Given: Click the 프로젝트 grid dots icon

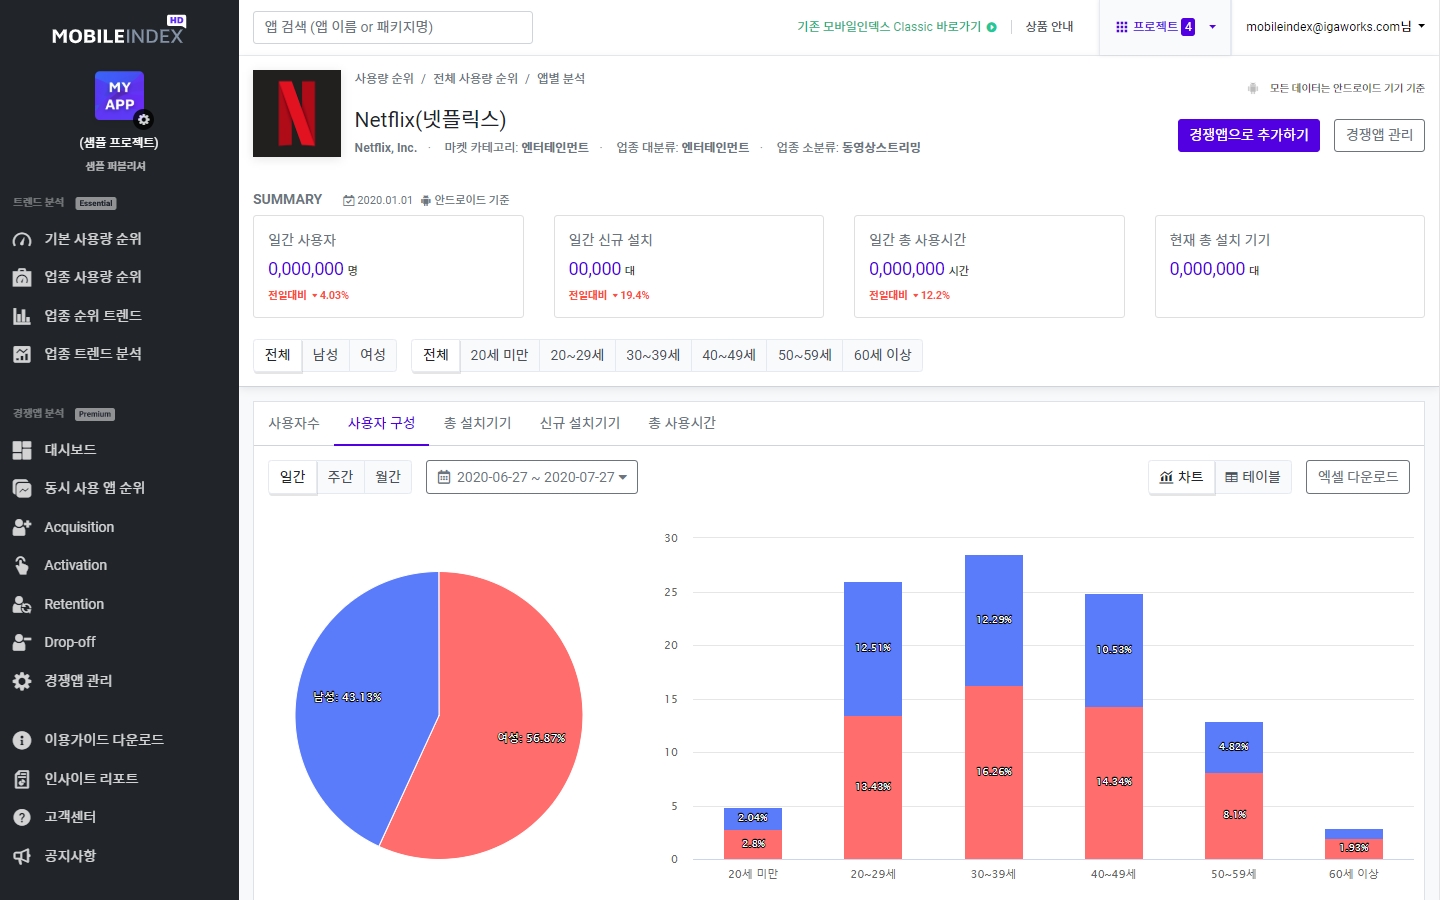Looking at the screenshot, I should tap(1122, 27).
